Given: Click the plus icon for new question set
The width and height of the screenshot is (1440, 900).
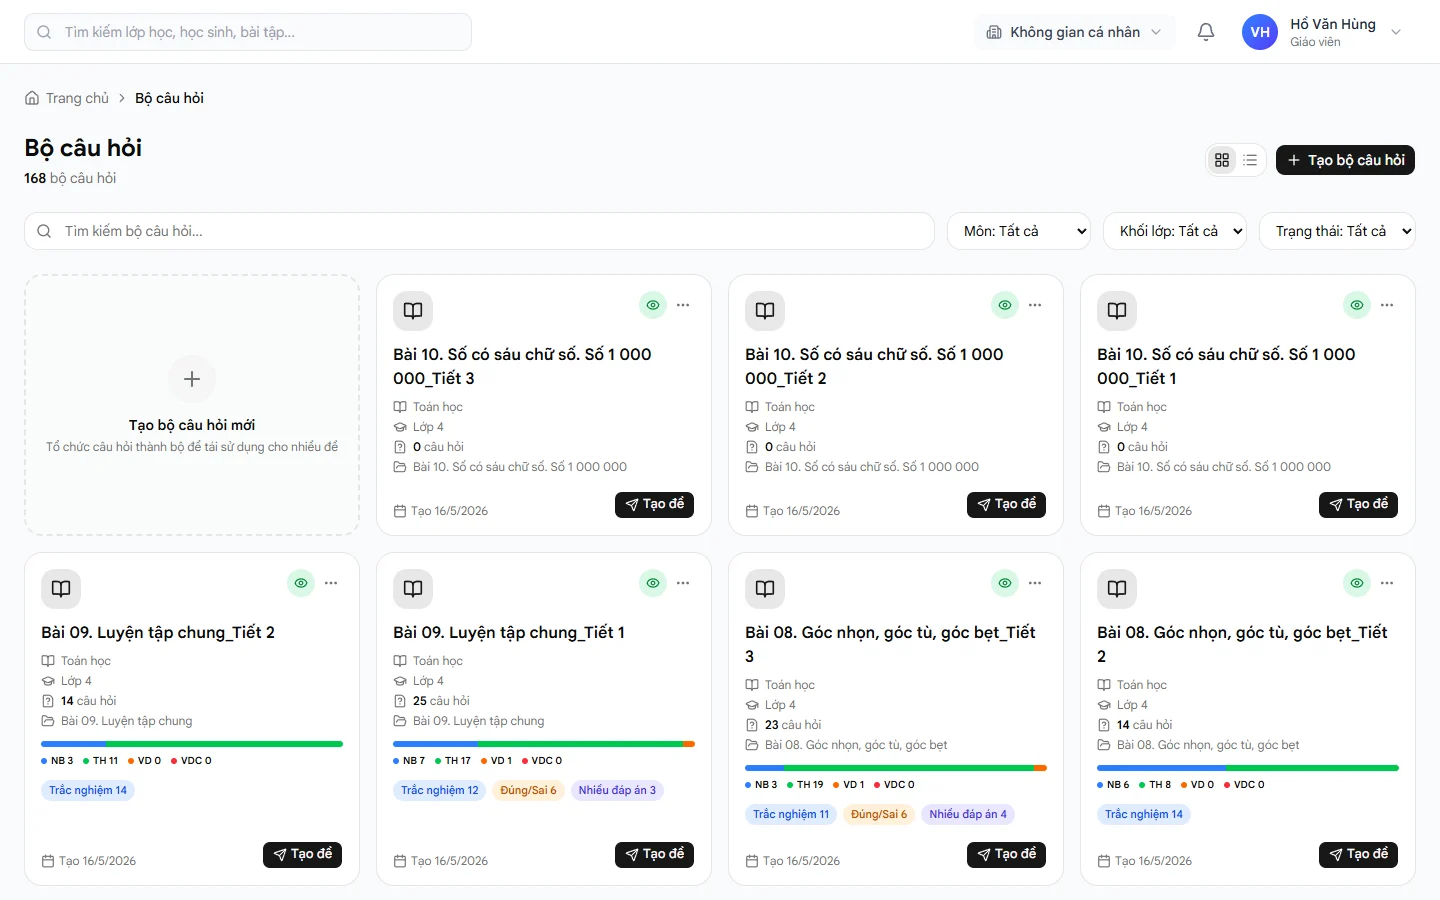Looking at the screenshot, I should [192, 379].
